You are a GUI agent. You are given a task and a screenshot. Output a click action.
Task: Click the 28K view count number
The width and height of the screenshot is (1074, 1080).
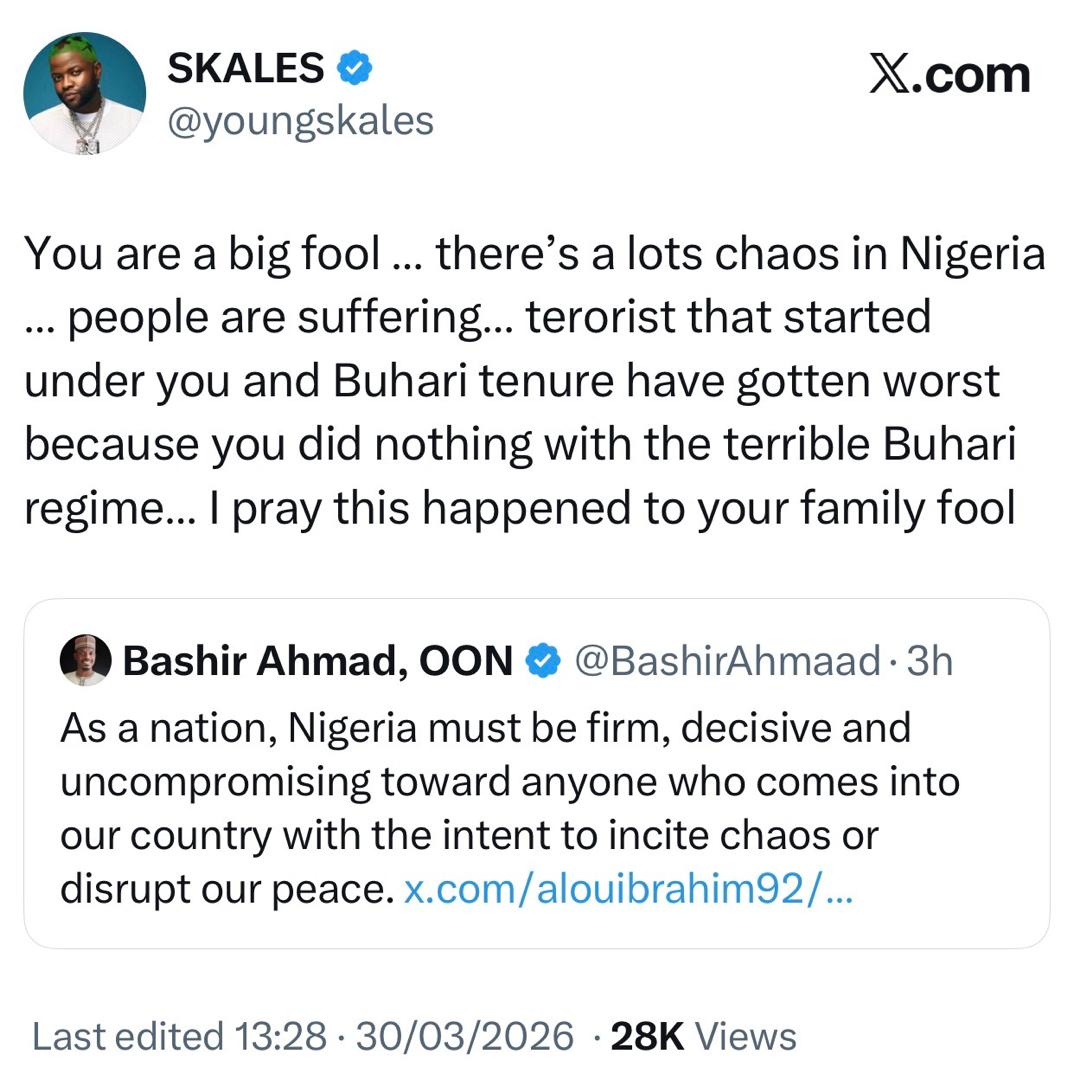(x=647, y=1036)
